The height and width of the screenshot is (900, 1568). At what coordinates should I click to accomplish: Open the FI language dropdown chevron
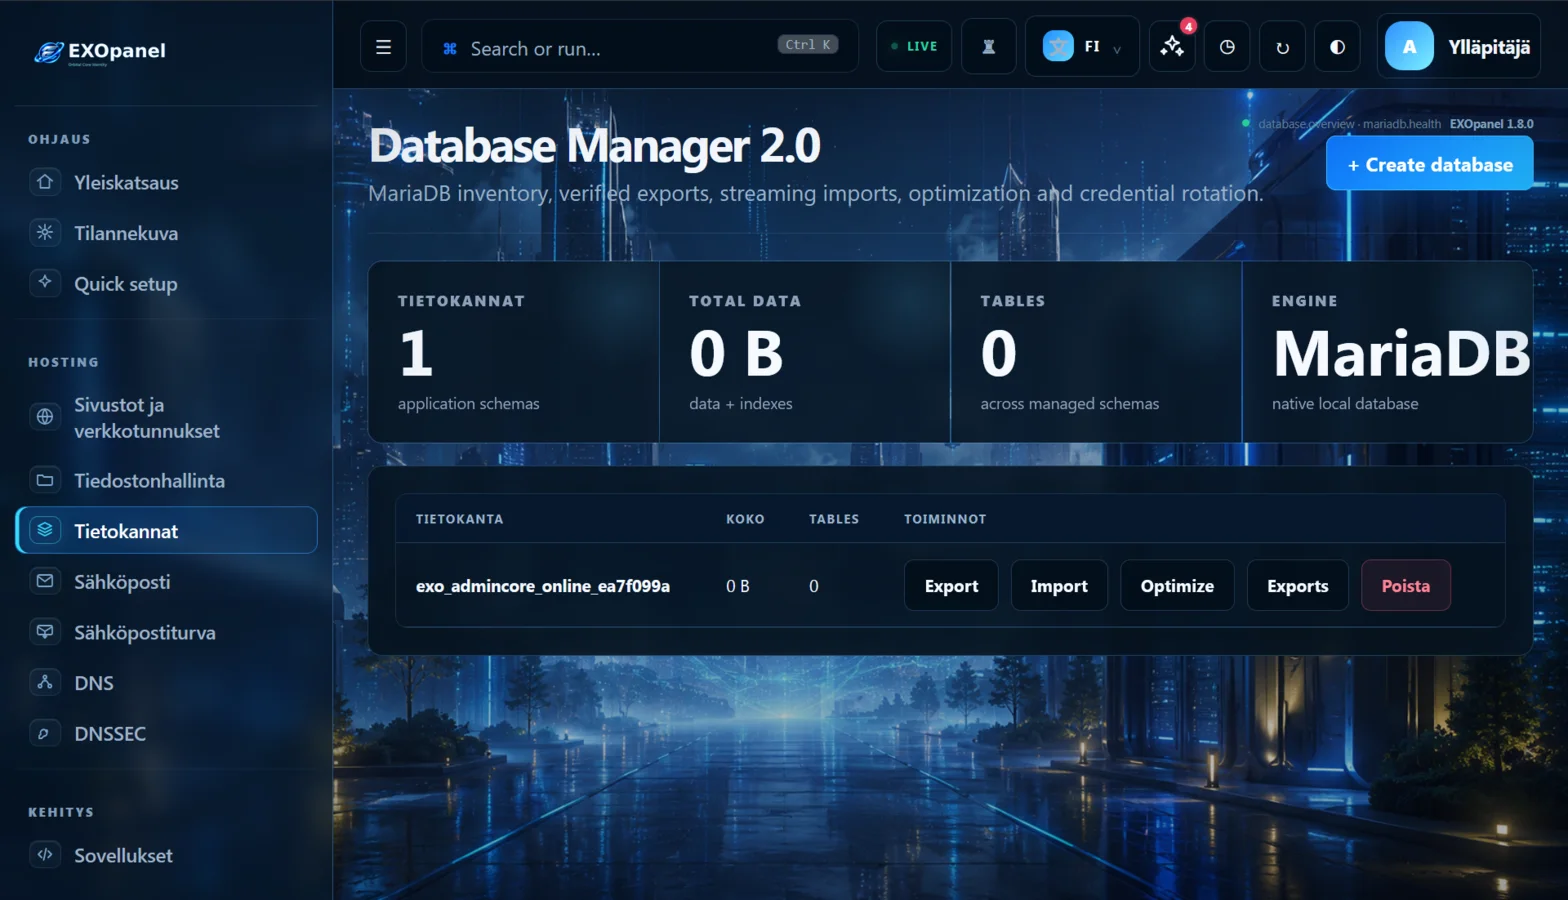click(x=1117, y=49)
